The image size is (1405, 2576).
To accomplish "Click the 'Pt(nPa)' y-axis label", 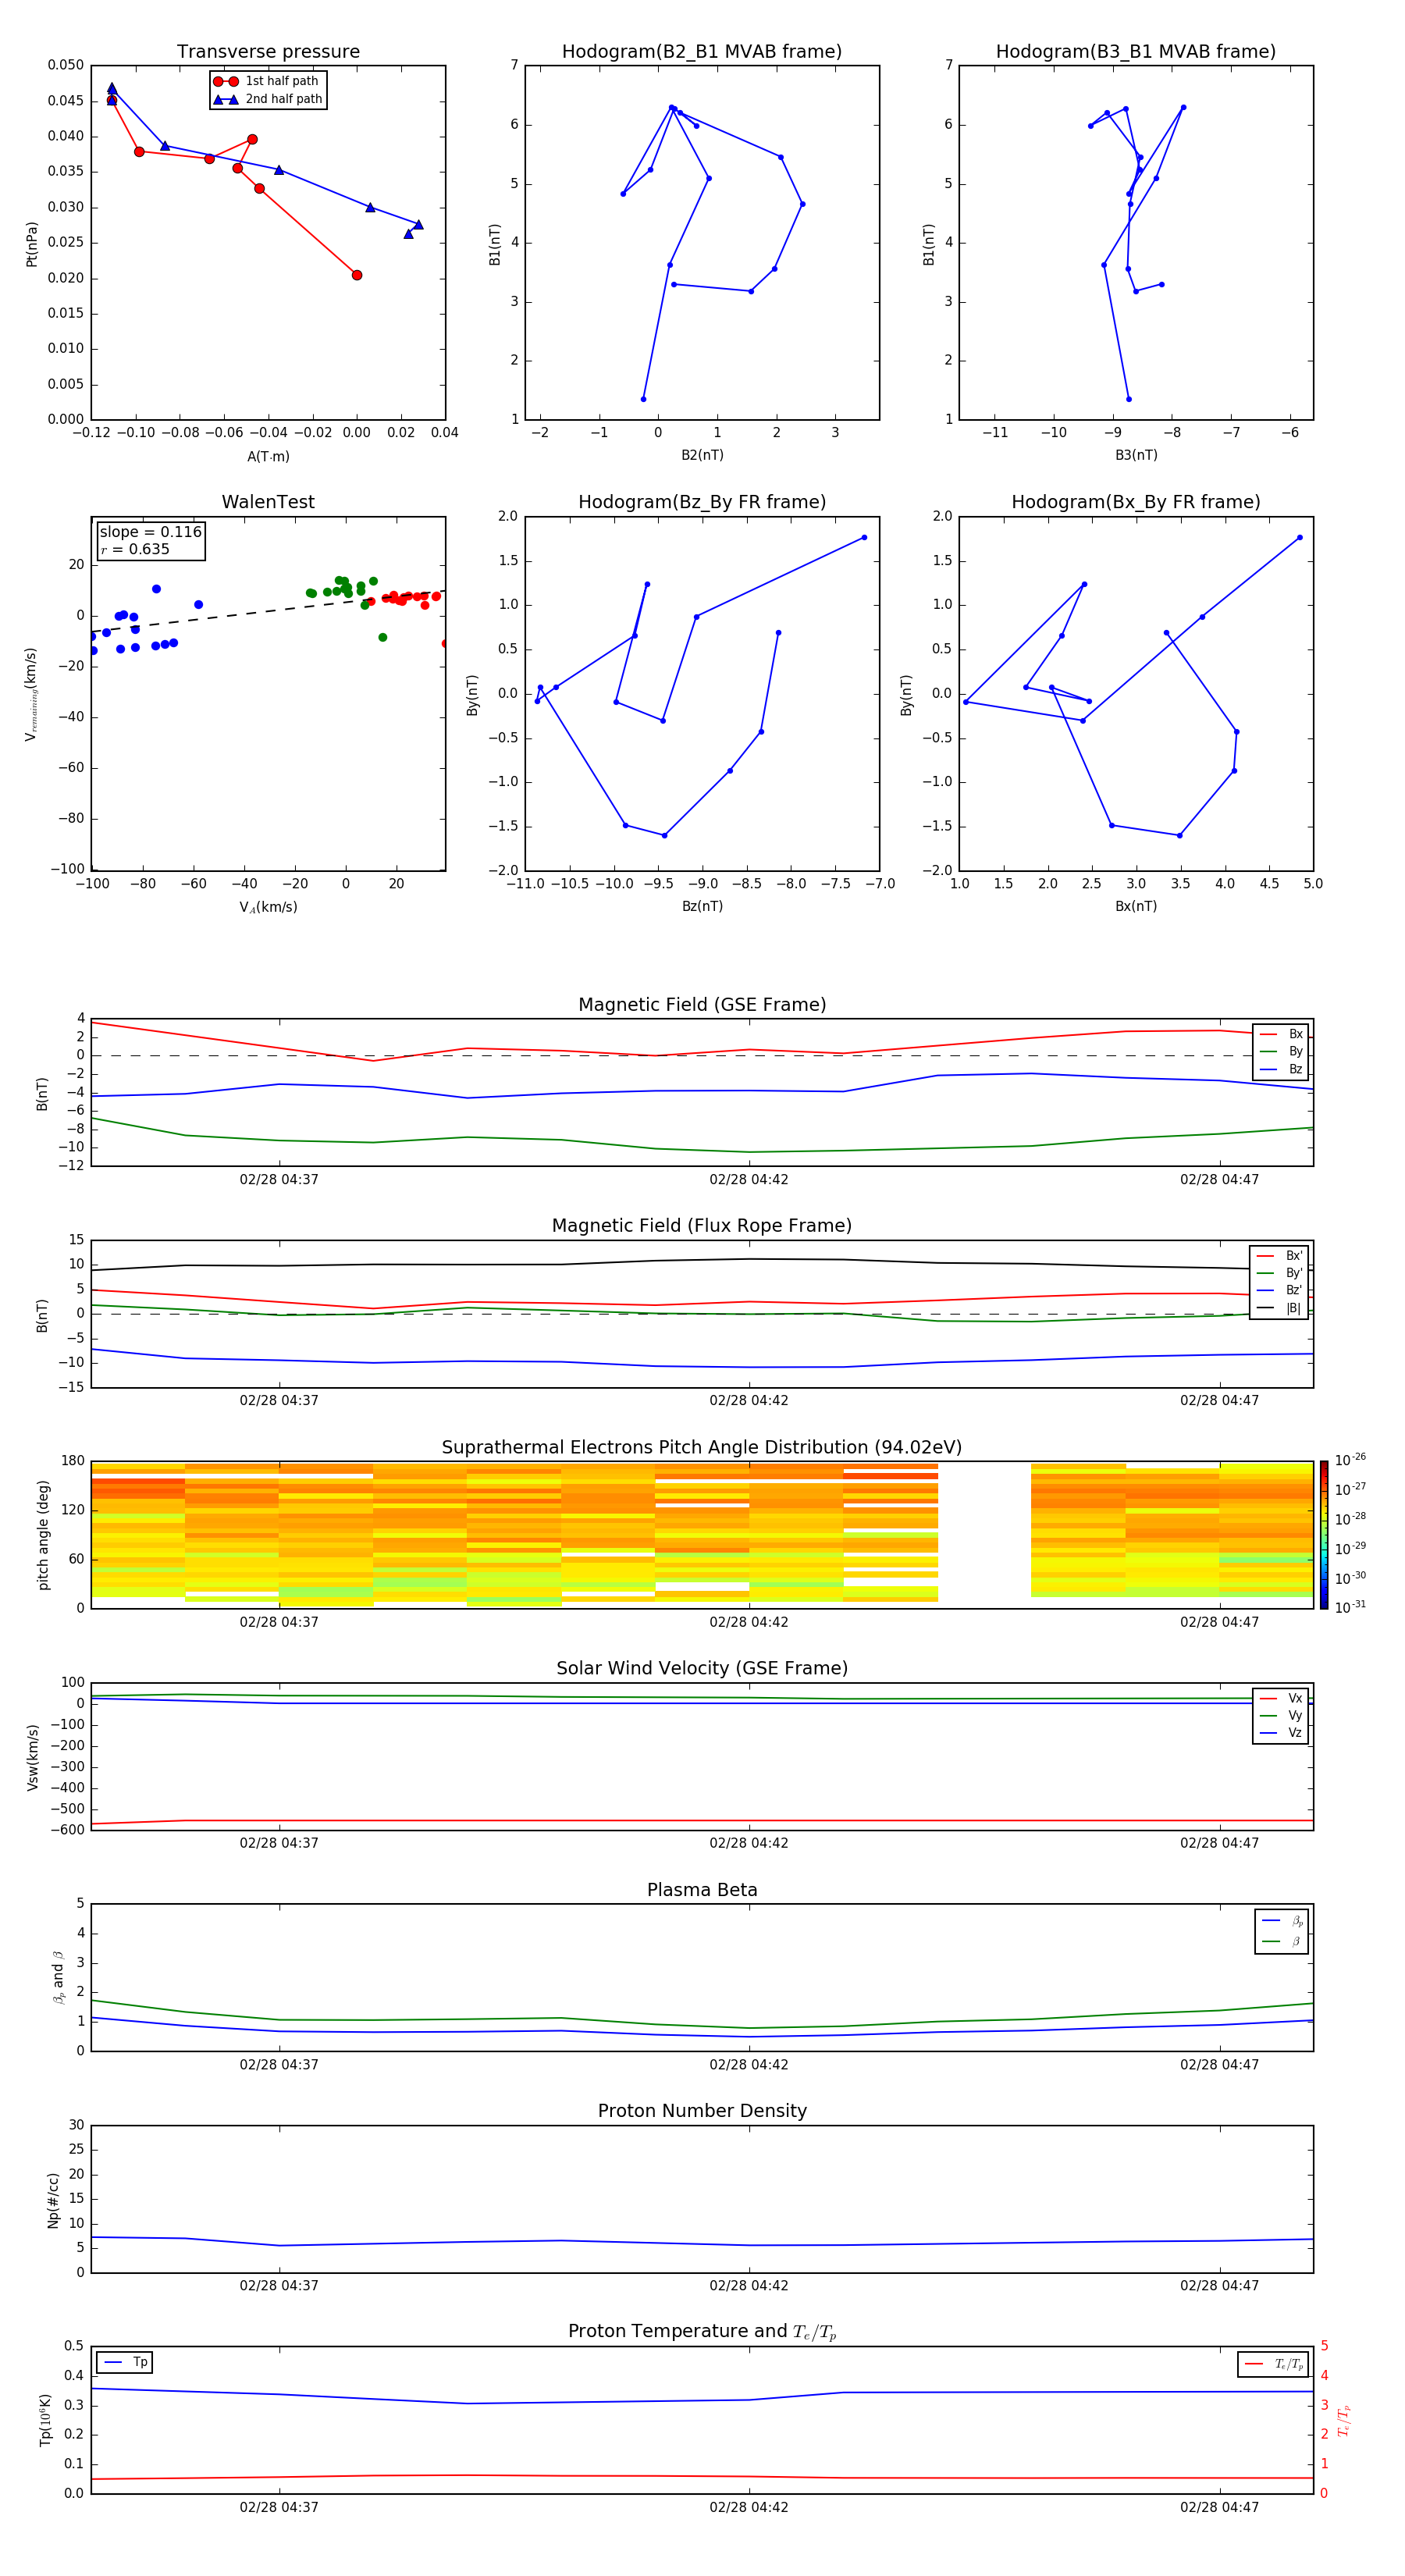I will click(32, 244).
